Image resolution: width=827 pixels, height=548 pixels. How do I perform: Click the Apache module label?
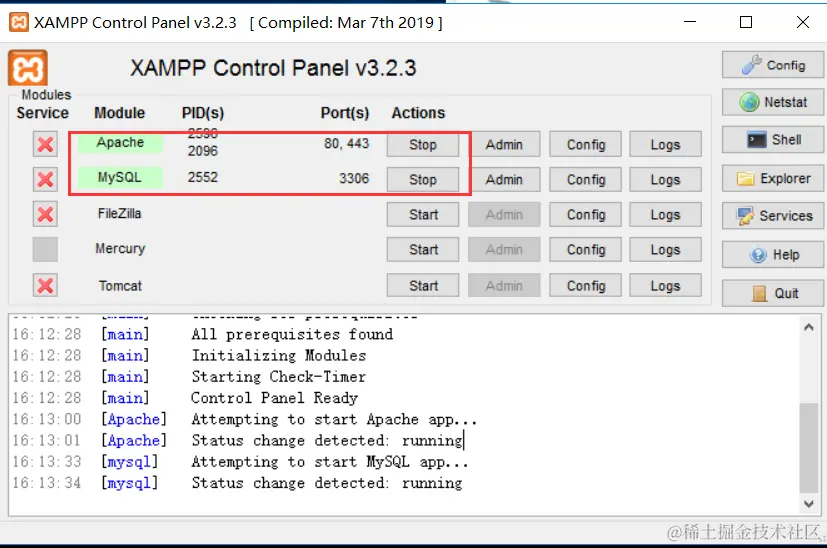120,142
